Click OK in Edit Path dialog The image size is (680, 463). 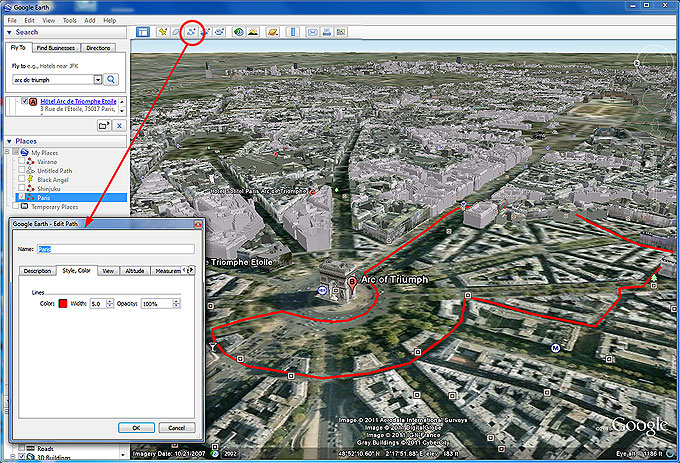136,427
